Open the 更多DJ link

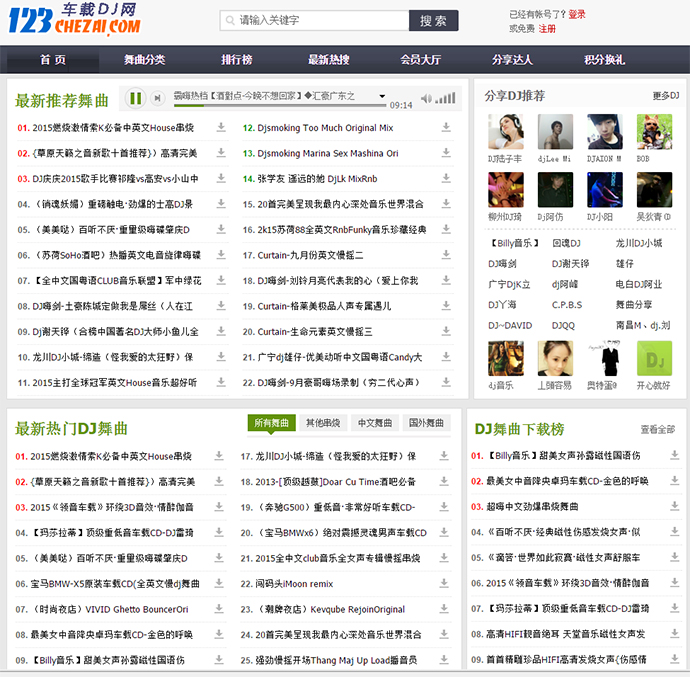[666, 96]
